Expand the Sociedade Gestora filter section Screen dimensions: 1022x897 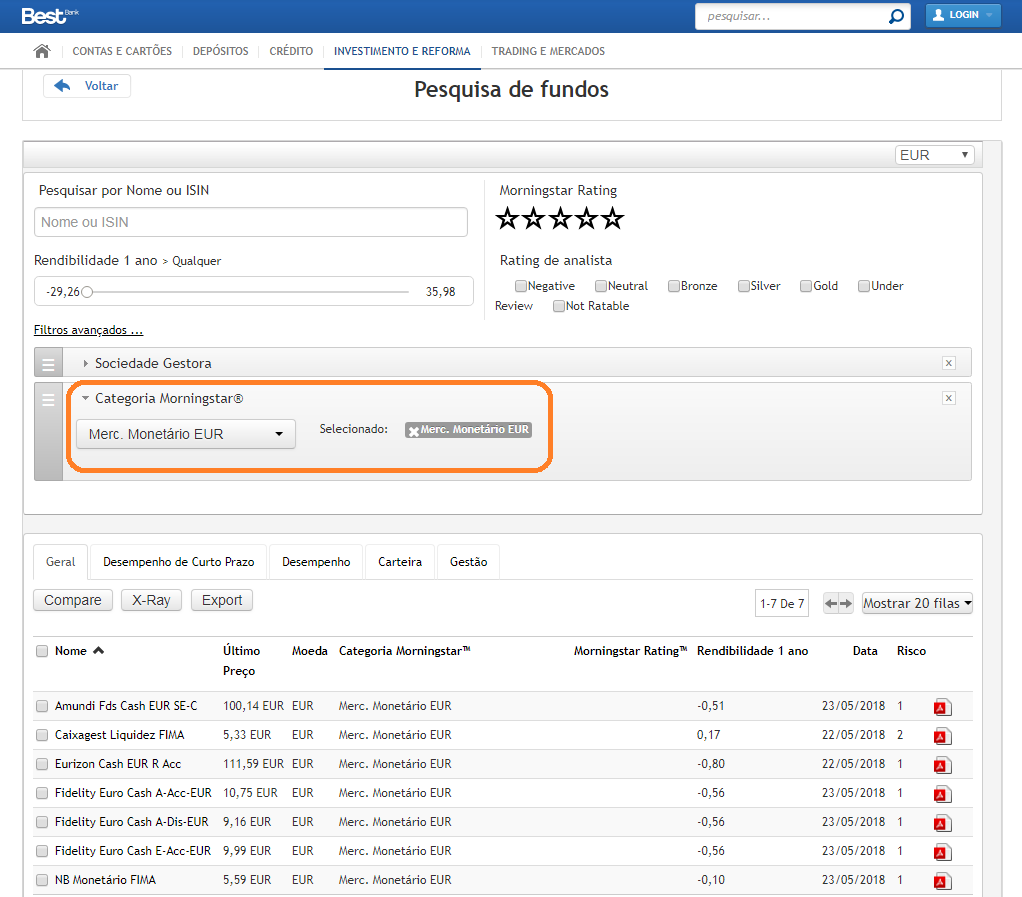point(153,363)
